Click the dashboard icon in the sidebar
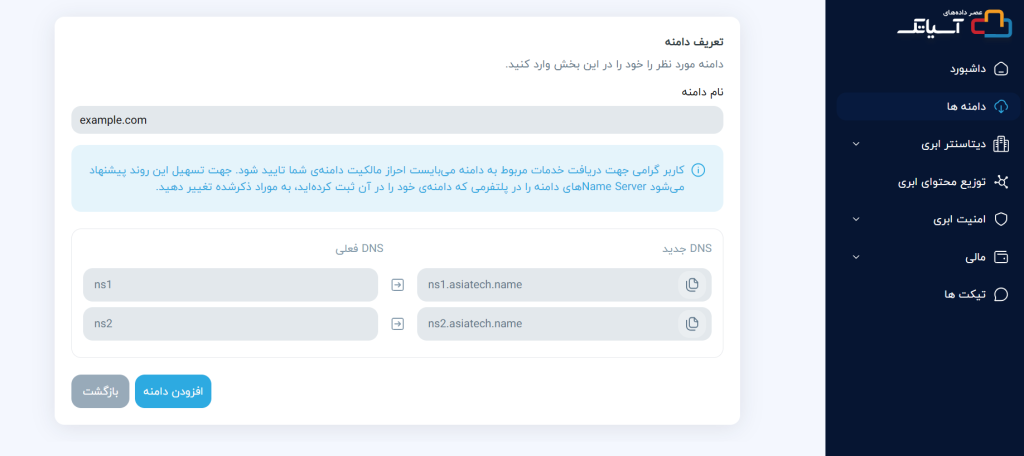 coord(1000,69)
